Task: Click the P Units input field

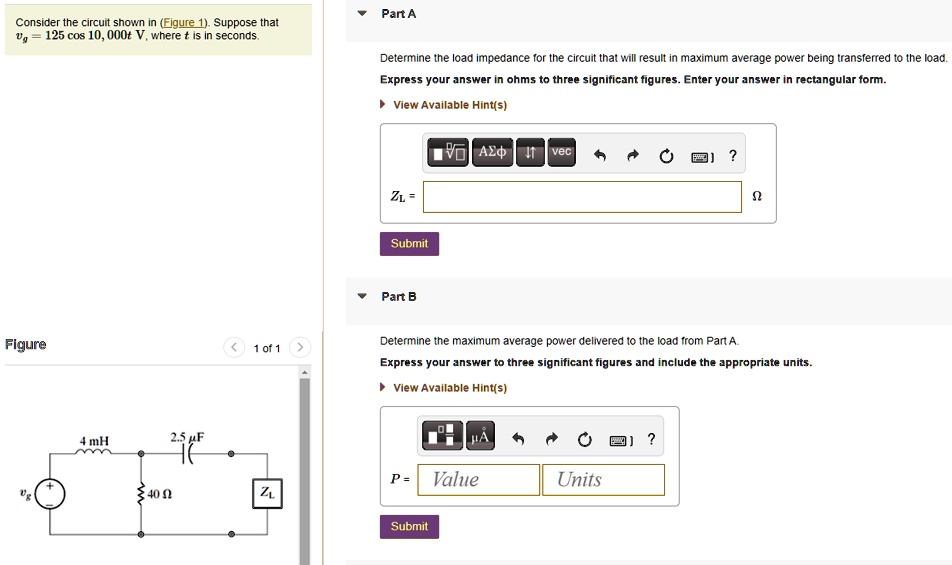Action: pyautogui.click(x=604, y=479)
